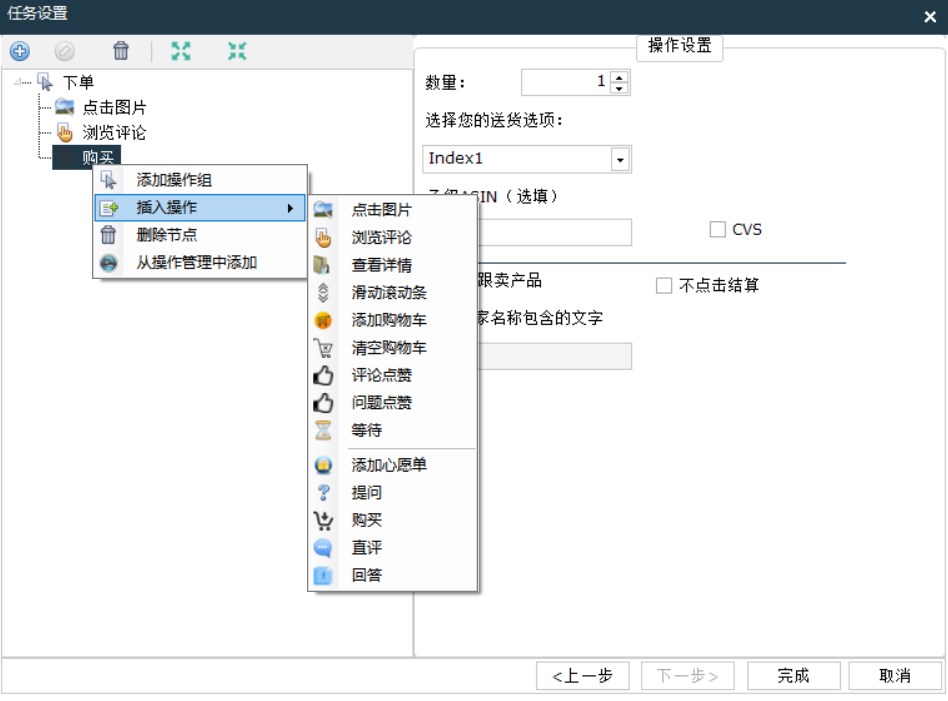The height and width of the screenshot is (701, 948).
Task: Select 问题点赞 in the submenu
Action: pos(392,403)
